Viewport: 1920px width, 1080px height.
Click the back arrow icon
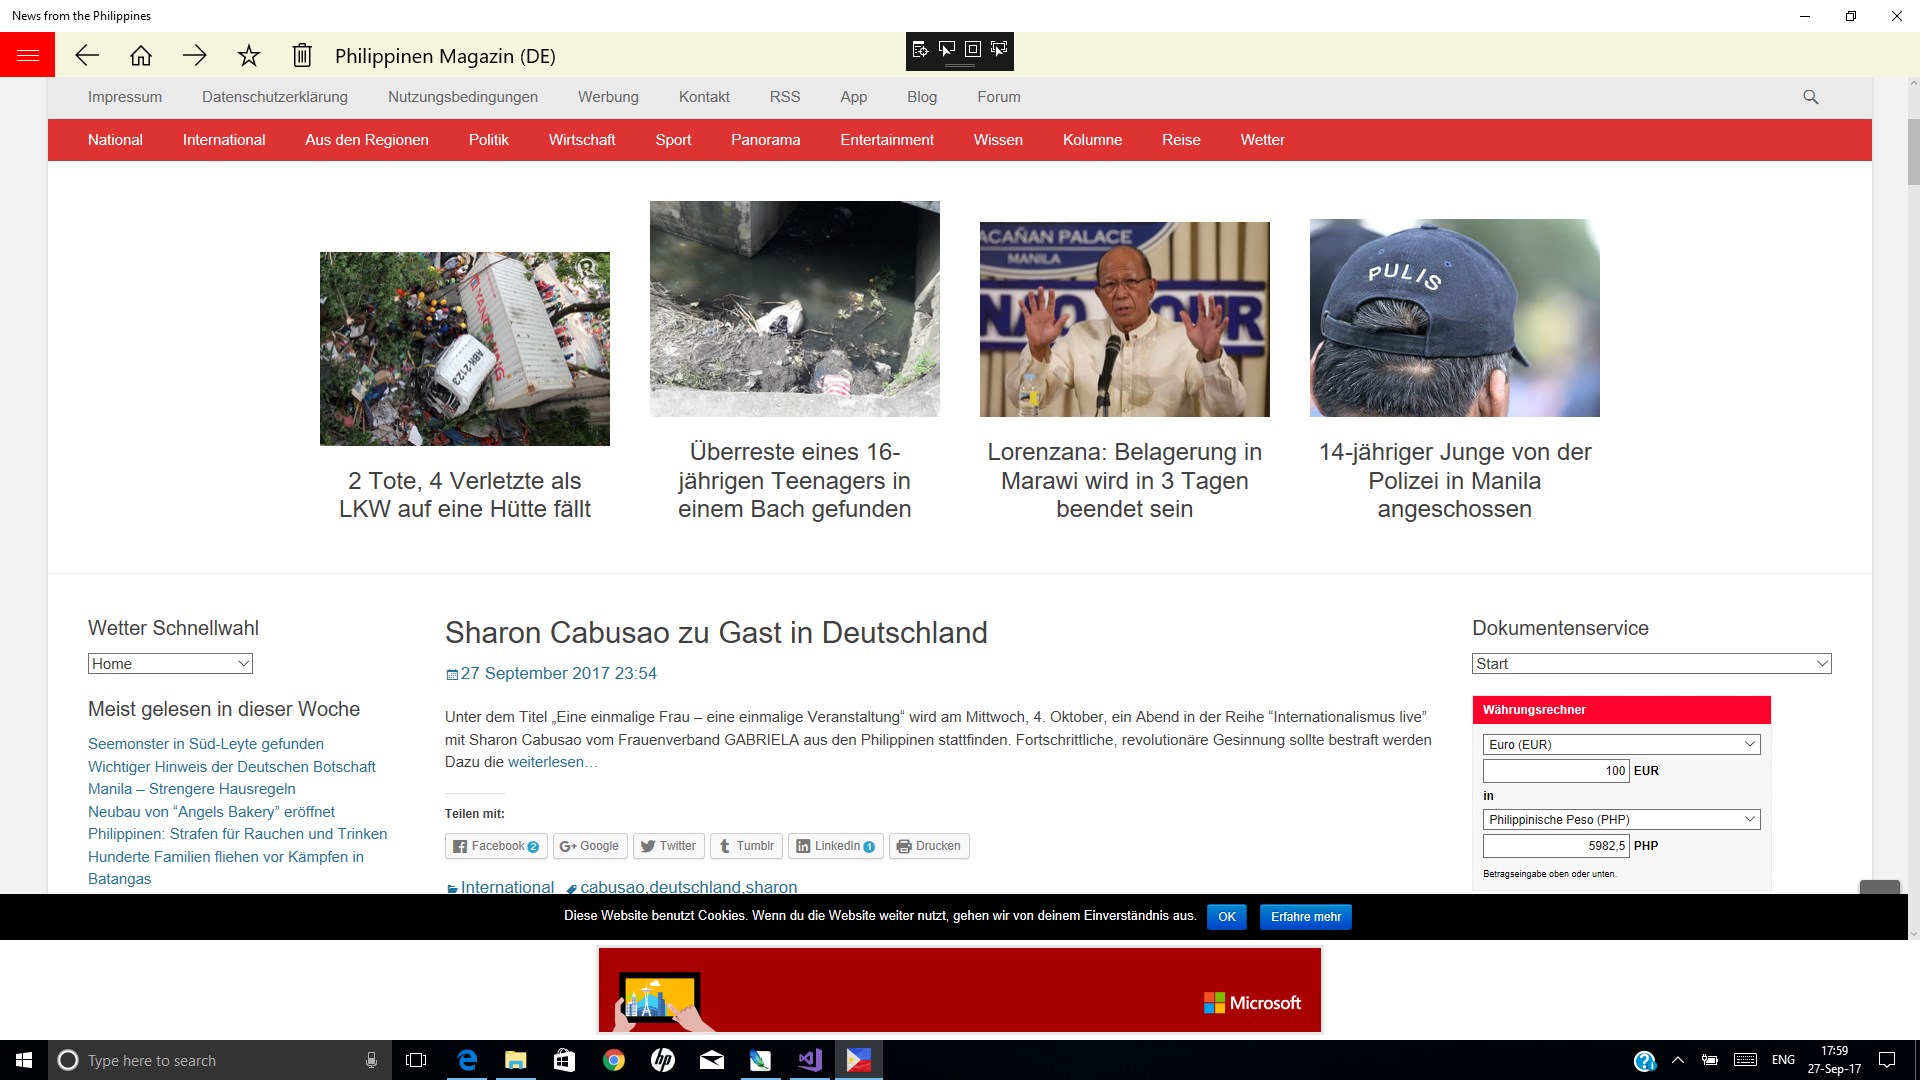coord(87,56)
